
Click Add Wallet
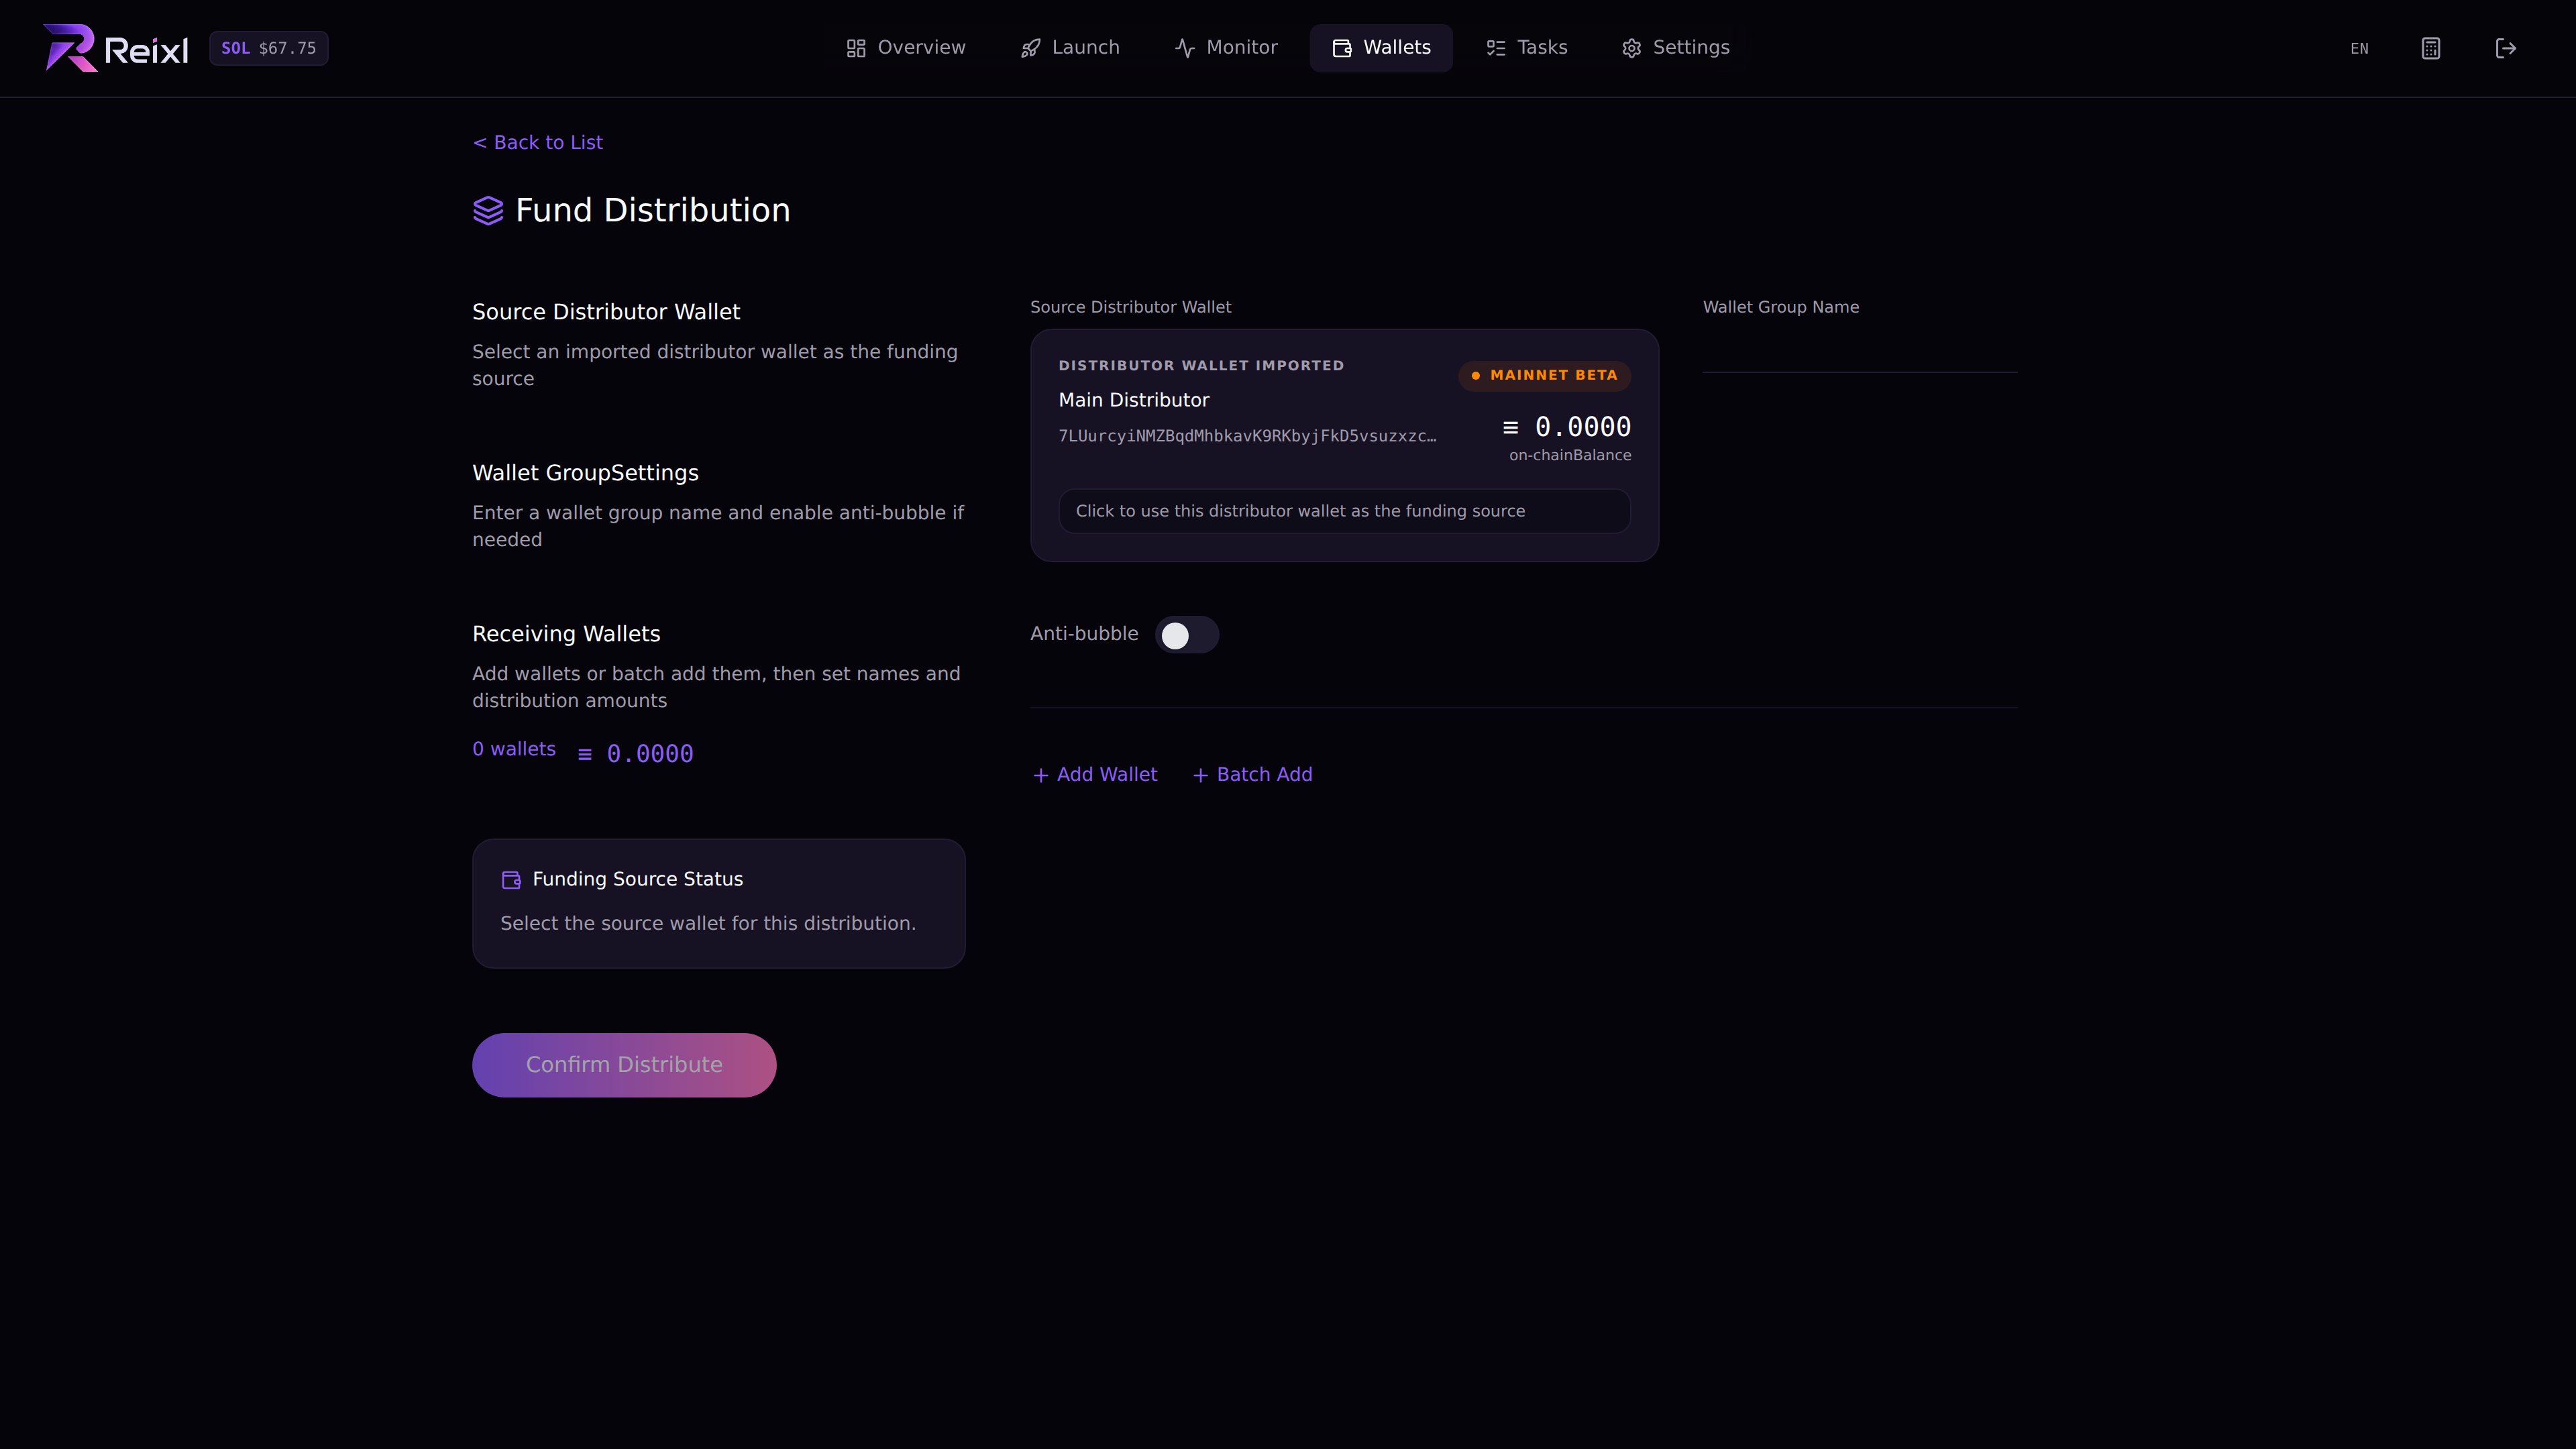click(x=1095, y=775)
